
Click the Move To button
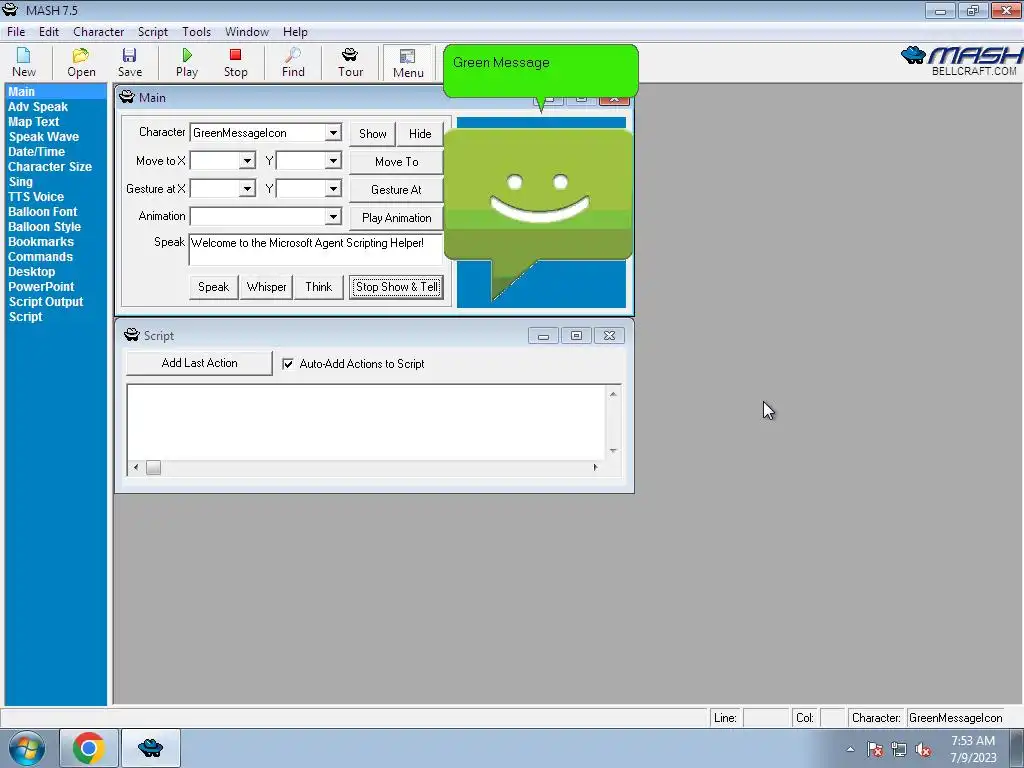396,161
